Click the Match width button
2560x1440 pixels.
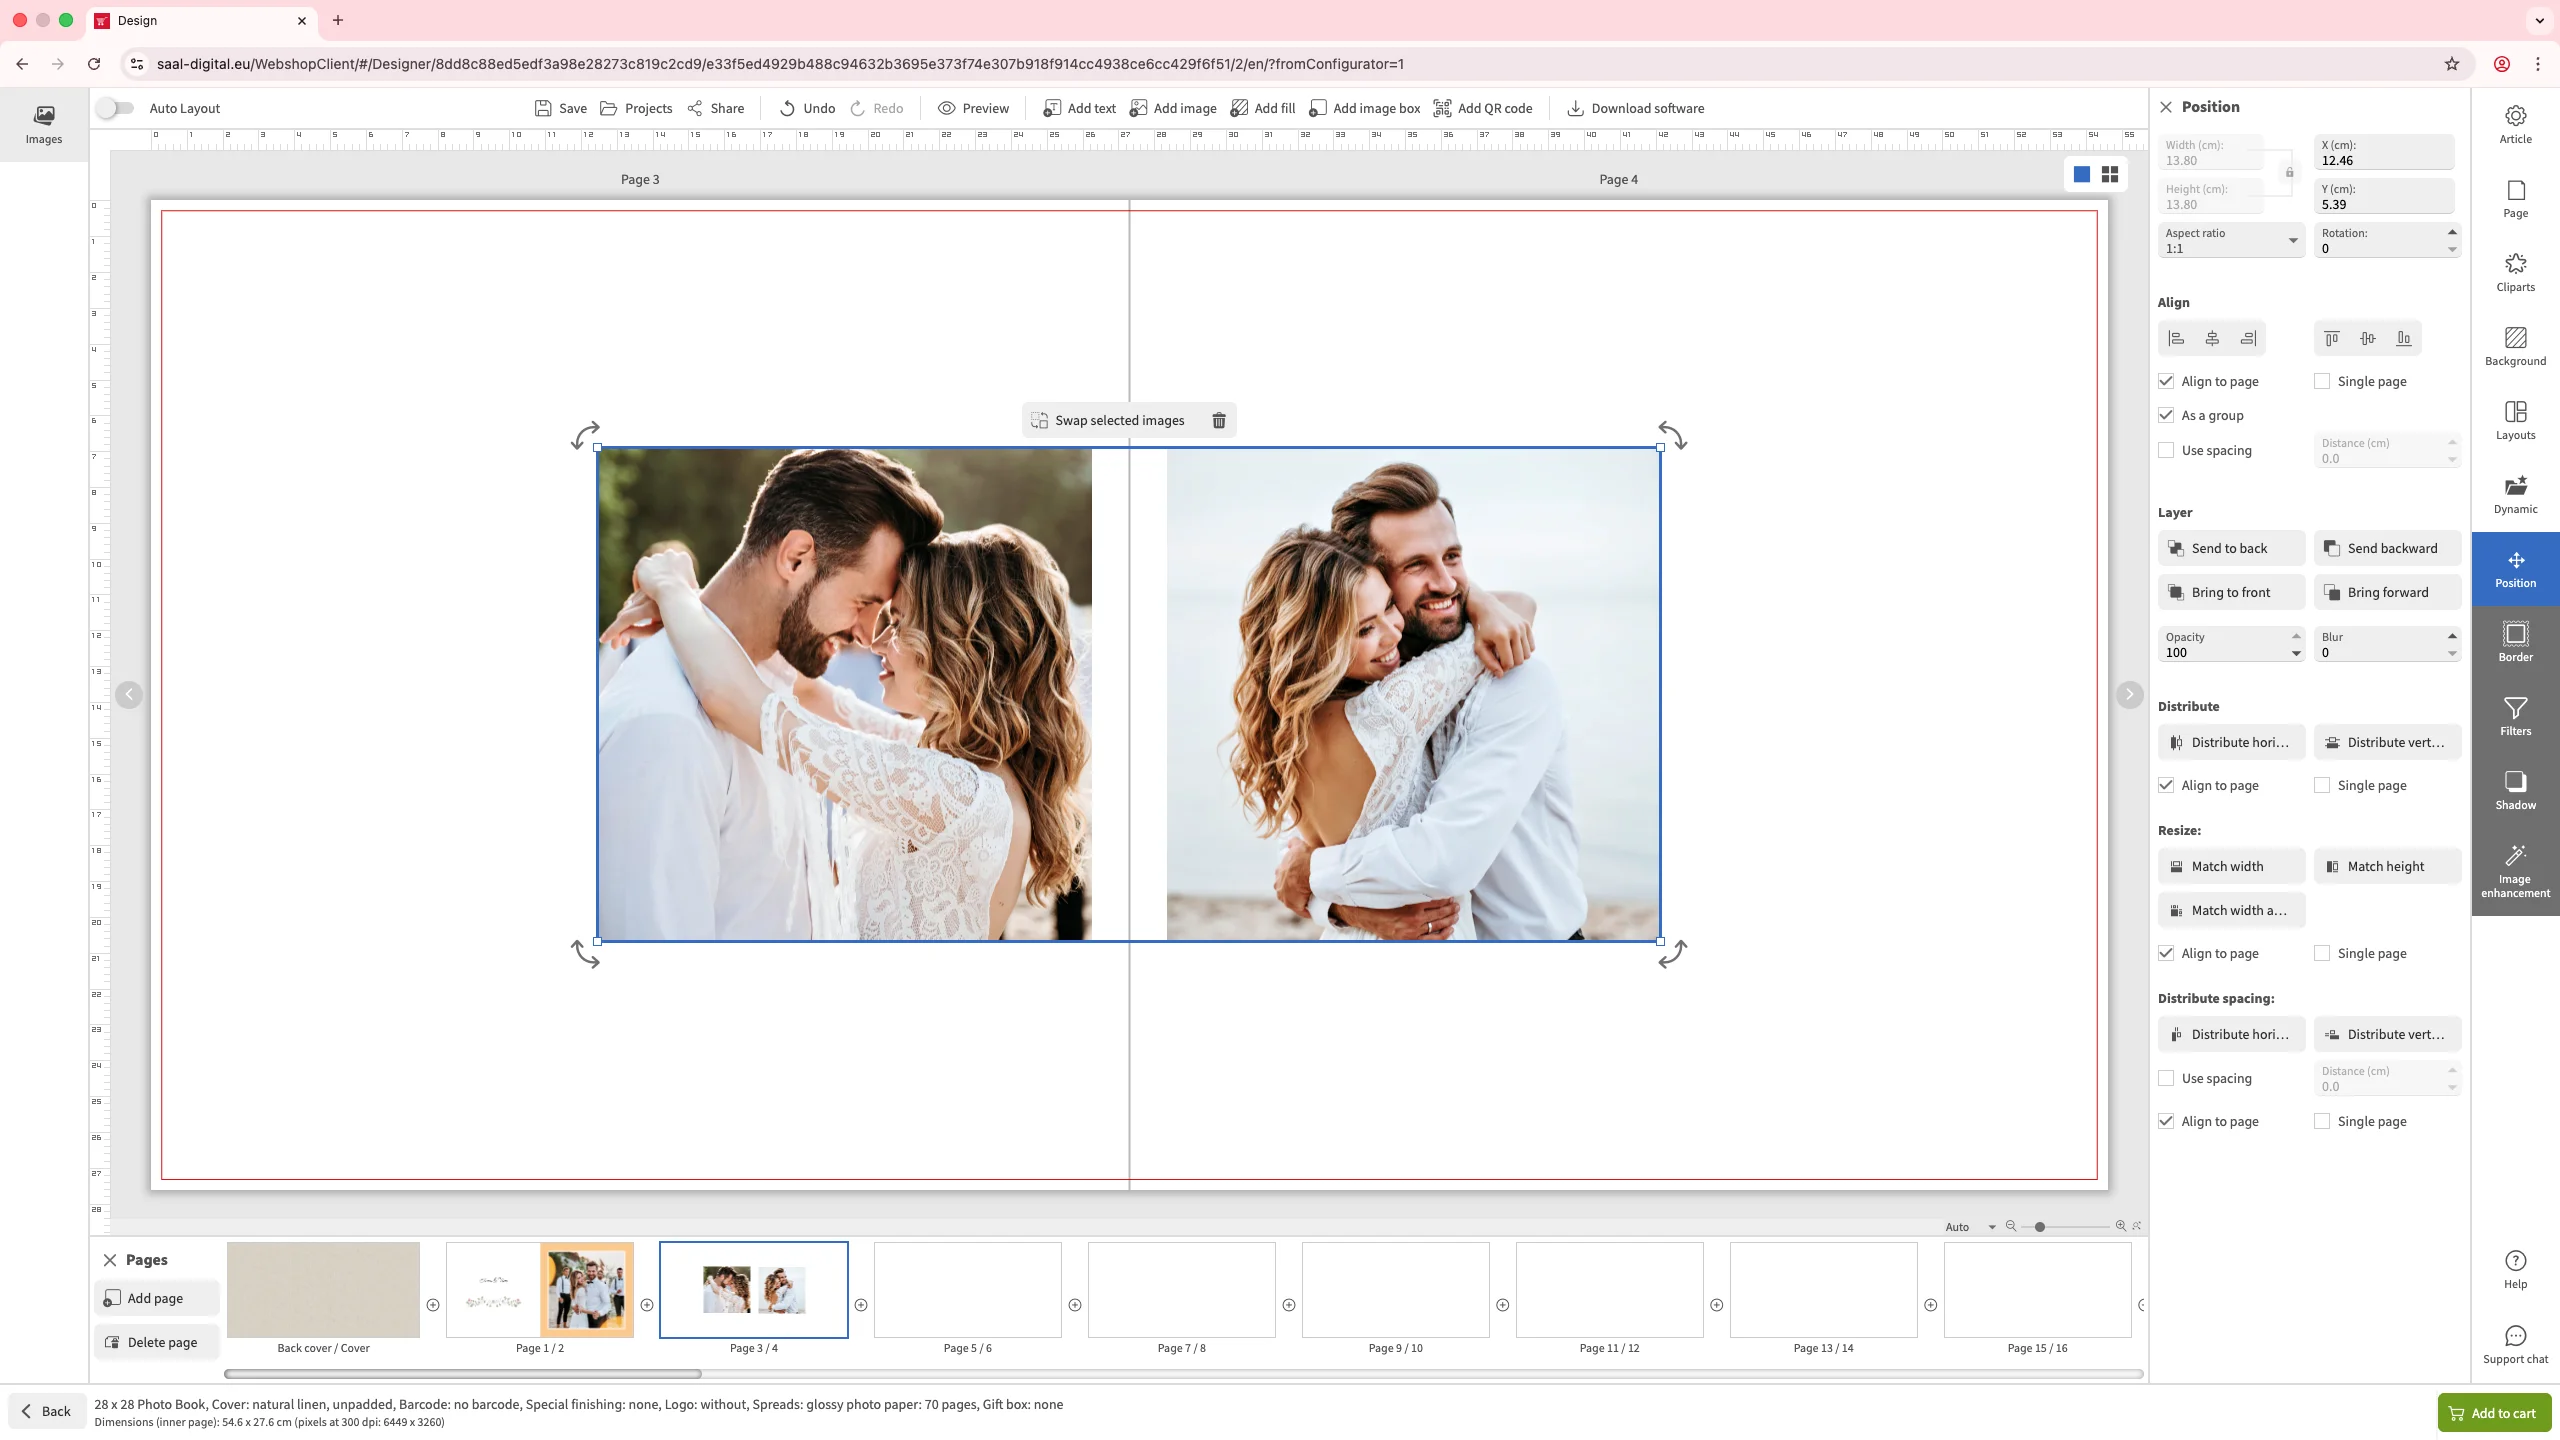click(2230, 866)
